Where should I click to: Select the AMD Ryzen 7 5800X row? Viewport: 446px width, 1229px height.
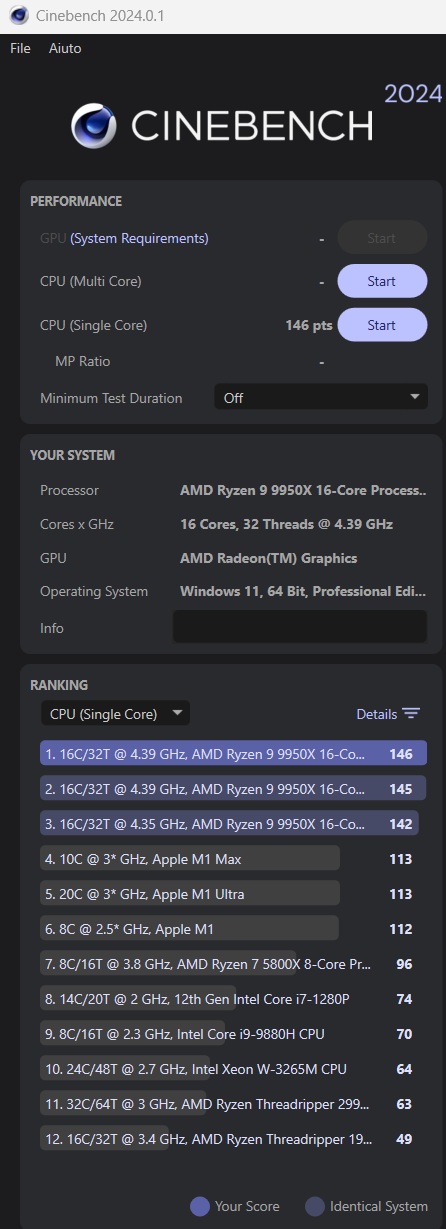pyautogui.click(x=233, y=964)
